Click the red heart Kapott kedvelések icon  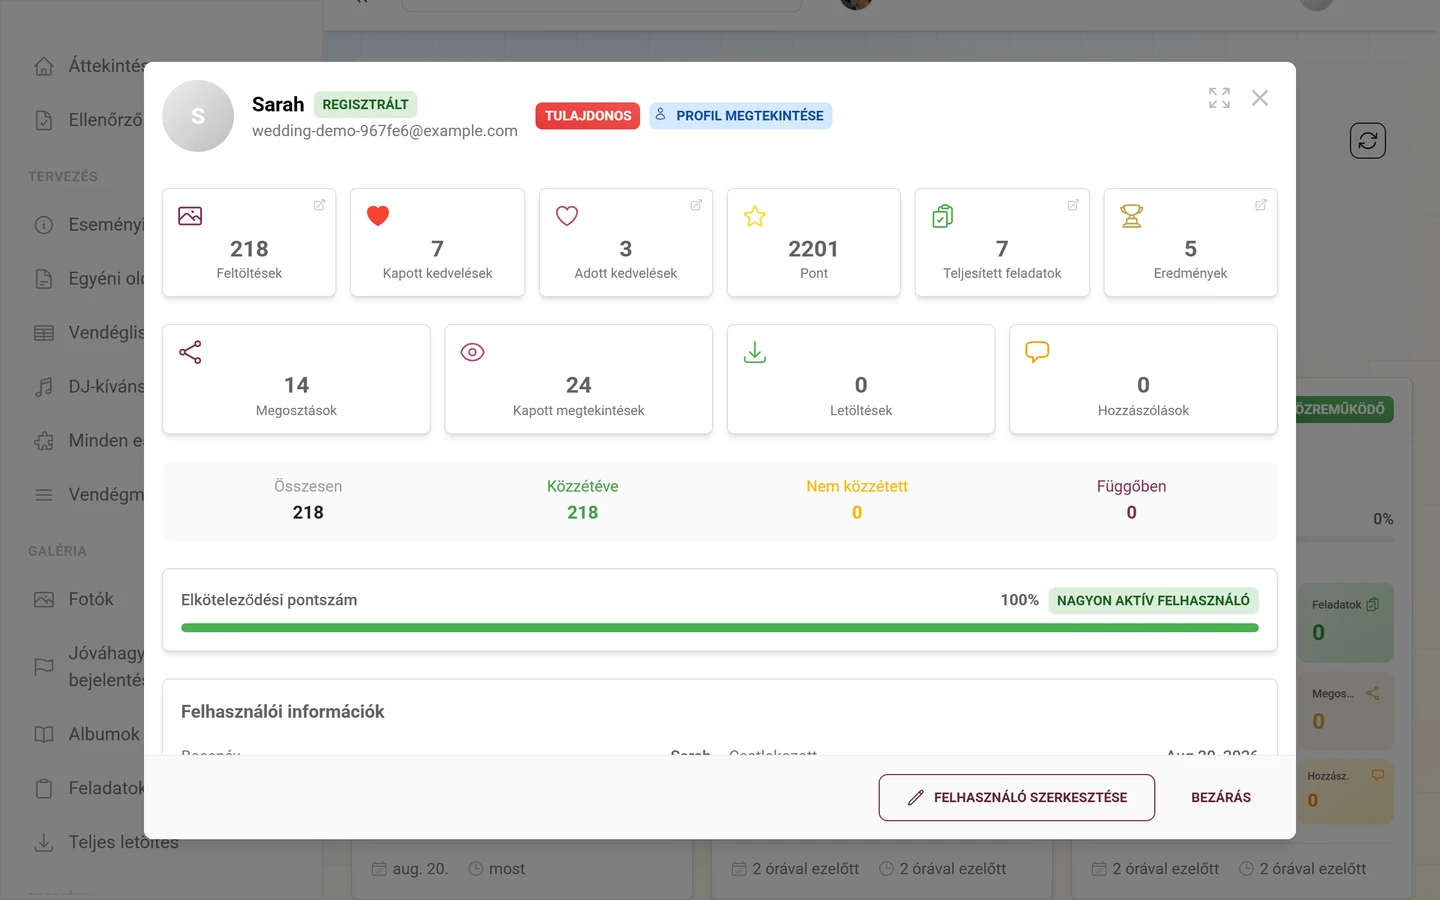pyautogui.click(x=378, y=216)
